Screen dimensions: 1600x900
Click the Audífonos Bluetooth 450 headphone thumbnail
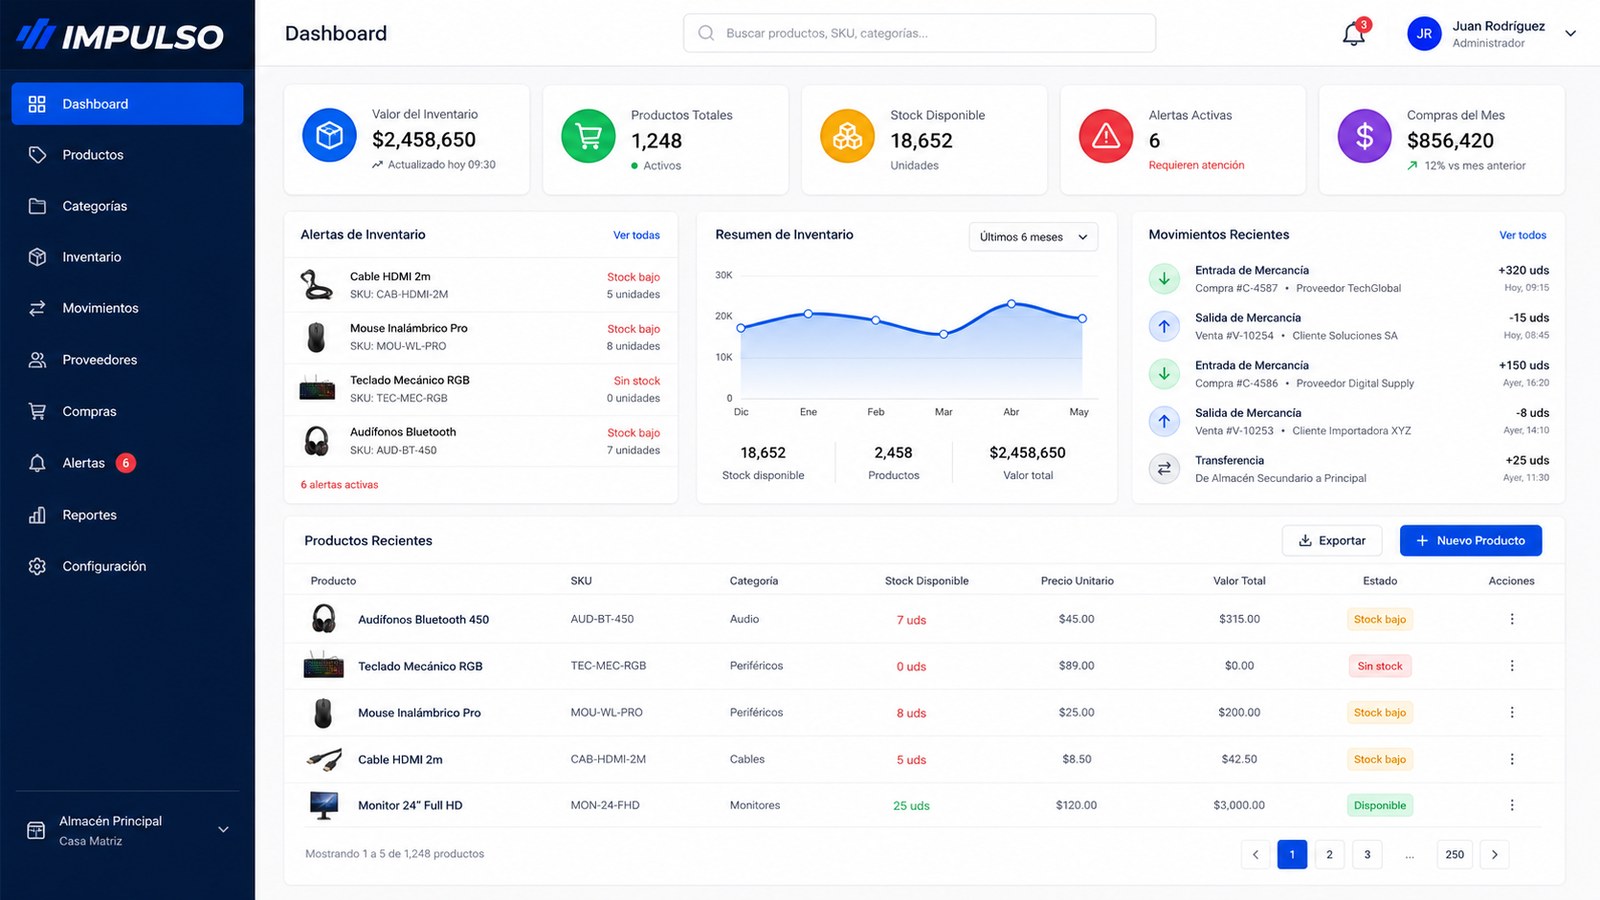(324, 619)
